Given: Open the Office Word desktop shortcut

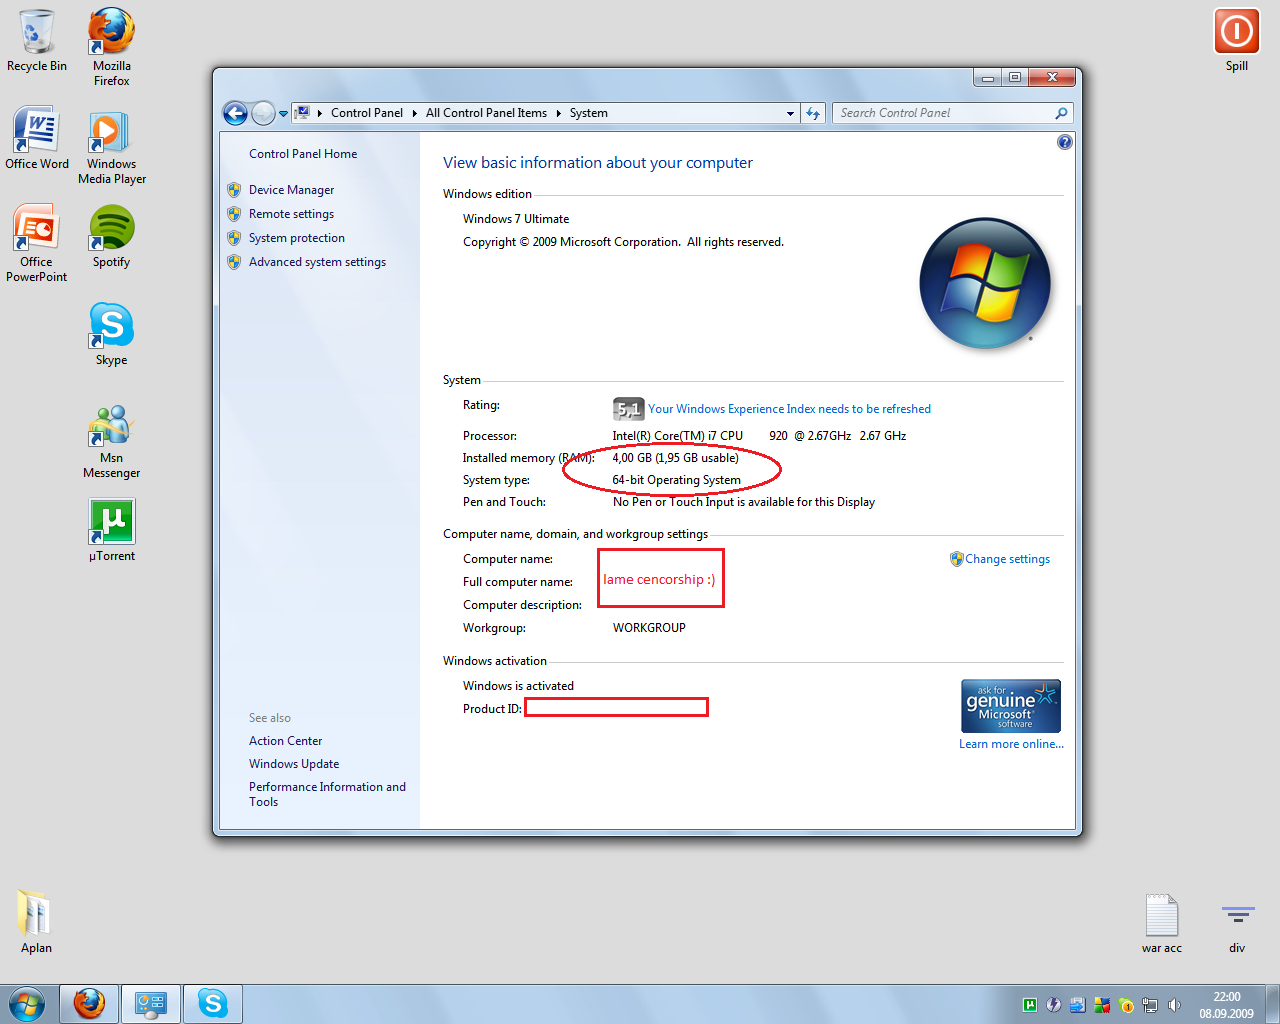Looking at the screenshot, I should pos(37,138).
